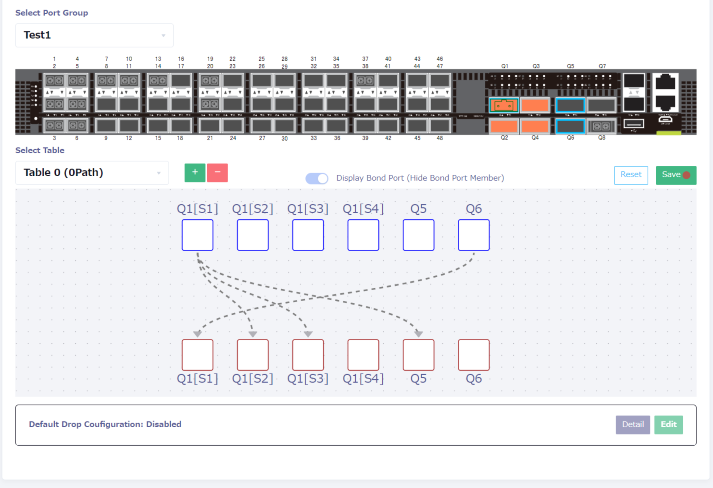Select the red destination node Q1[S3]
713x488 pixels.
pyautogui.click(x=308, y=355)
